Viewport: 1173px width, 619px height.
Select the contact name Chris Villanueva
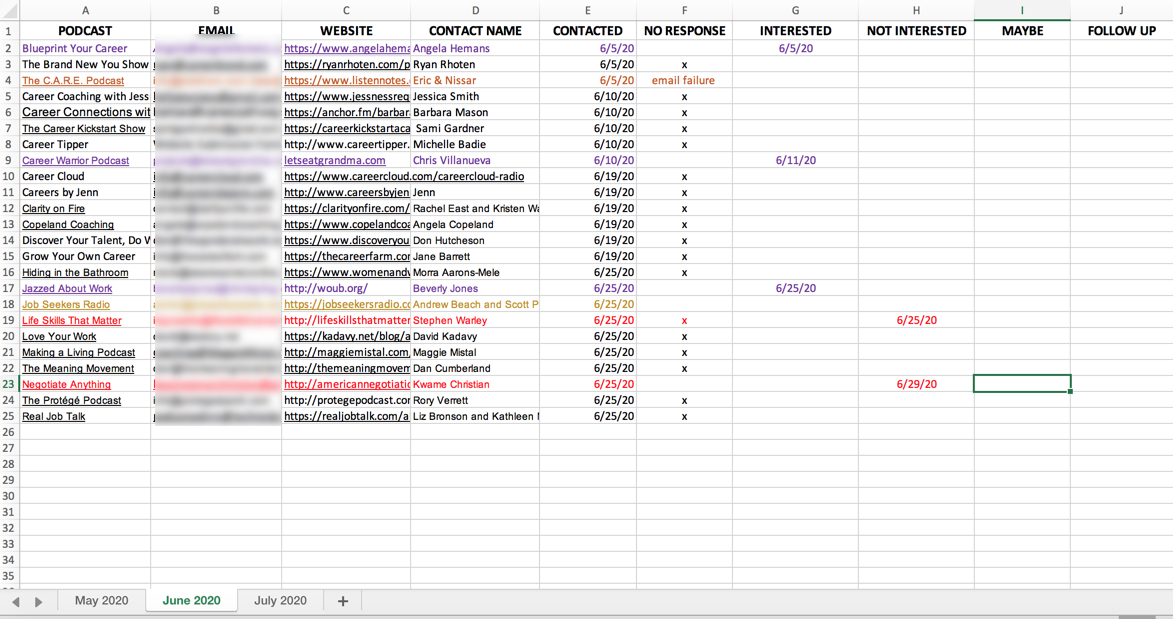475,160
